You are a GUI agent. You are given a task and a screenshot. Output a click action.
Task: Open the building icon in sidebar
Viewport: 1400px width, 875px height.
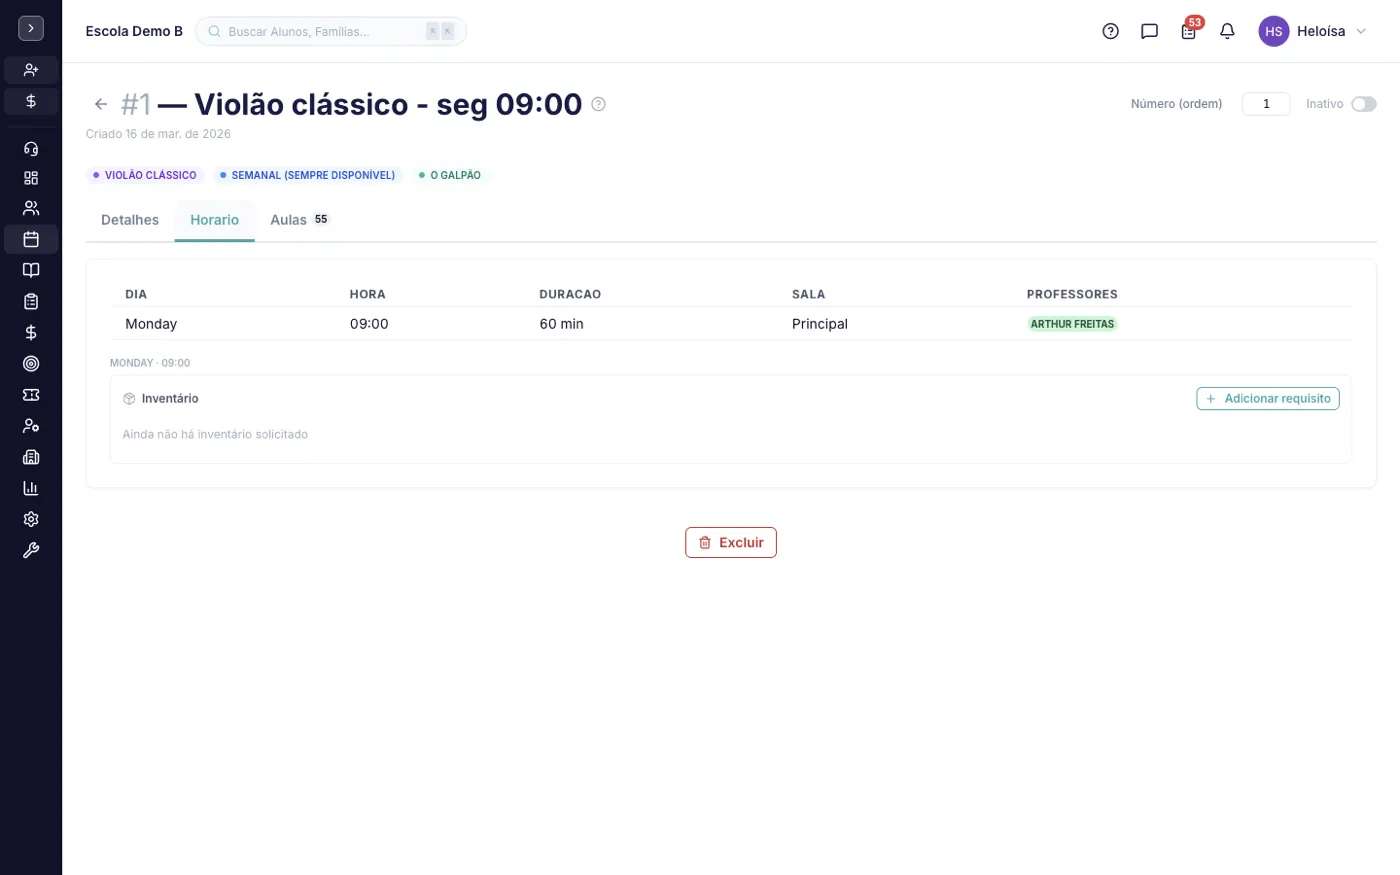[x=31, y=457]
